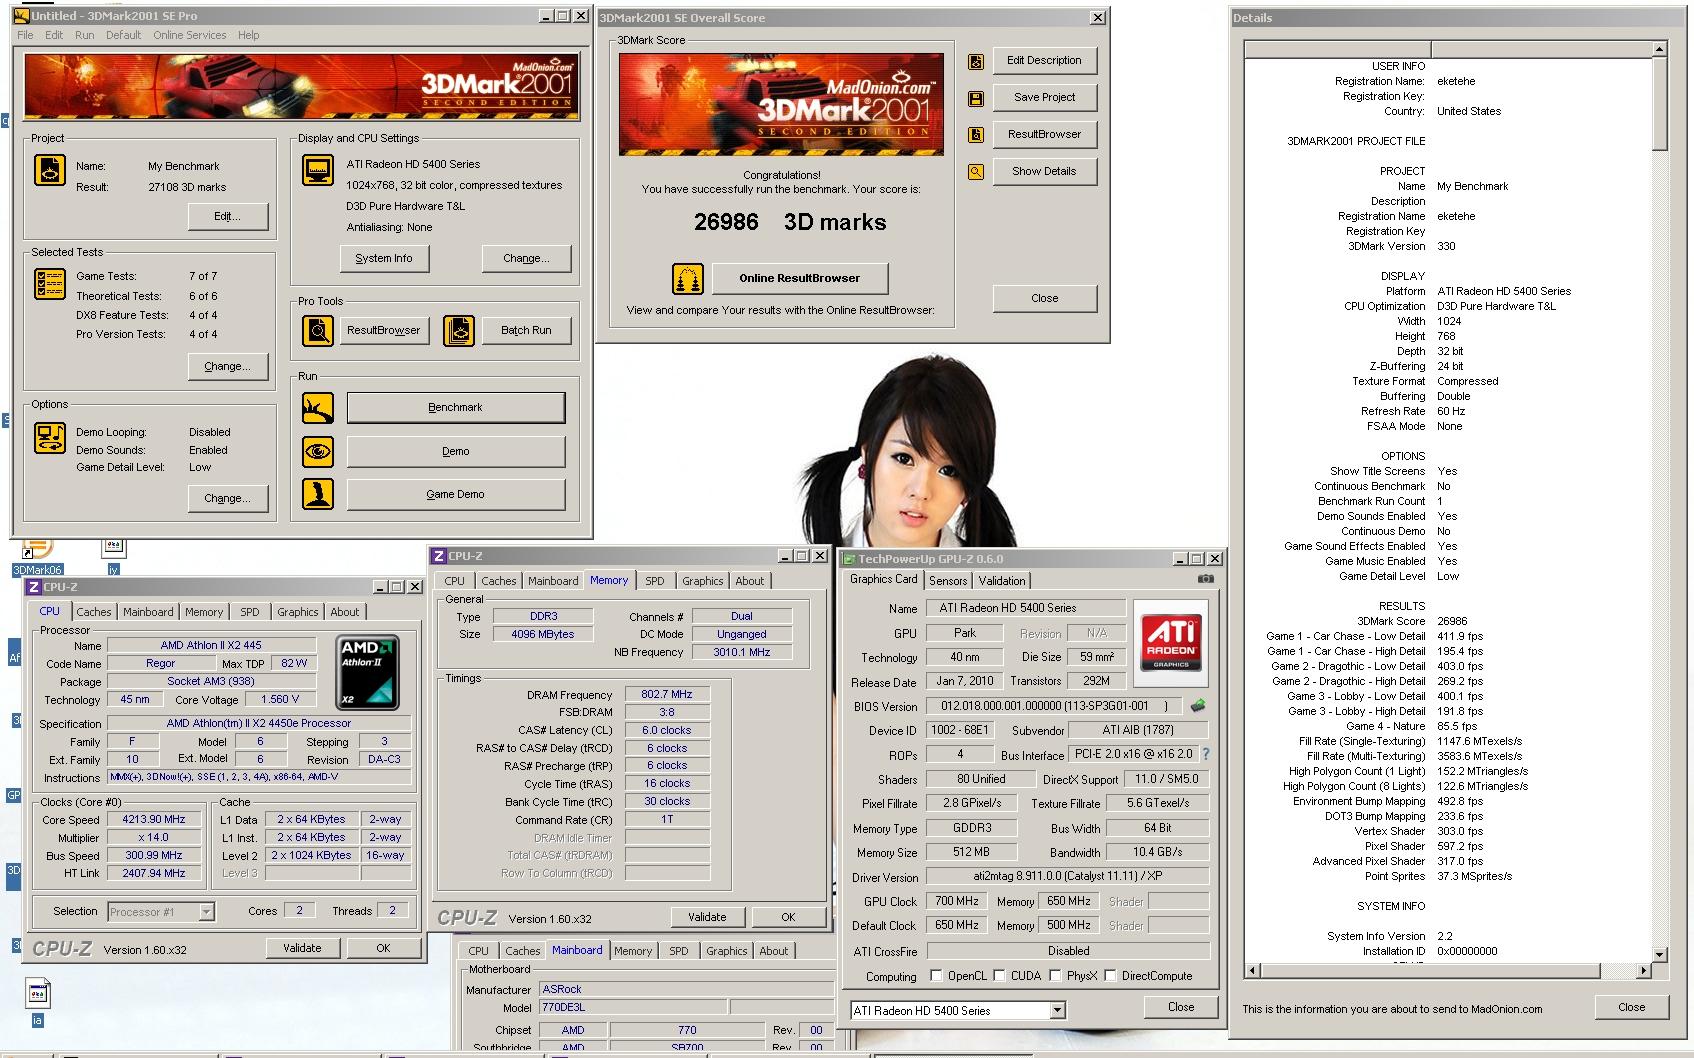Click the Project icon beside My Benchmark

click(x=50, y=170)
